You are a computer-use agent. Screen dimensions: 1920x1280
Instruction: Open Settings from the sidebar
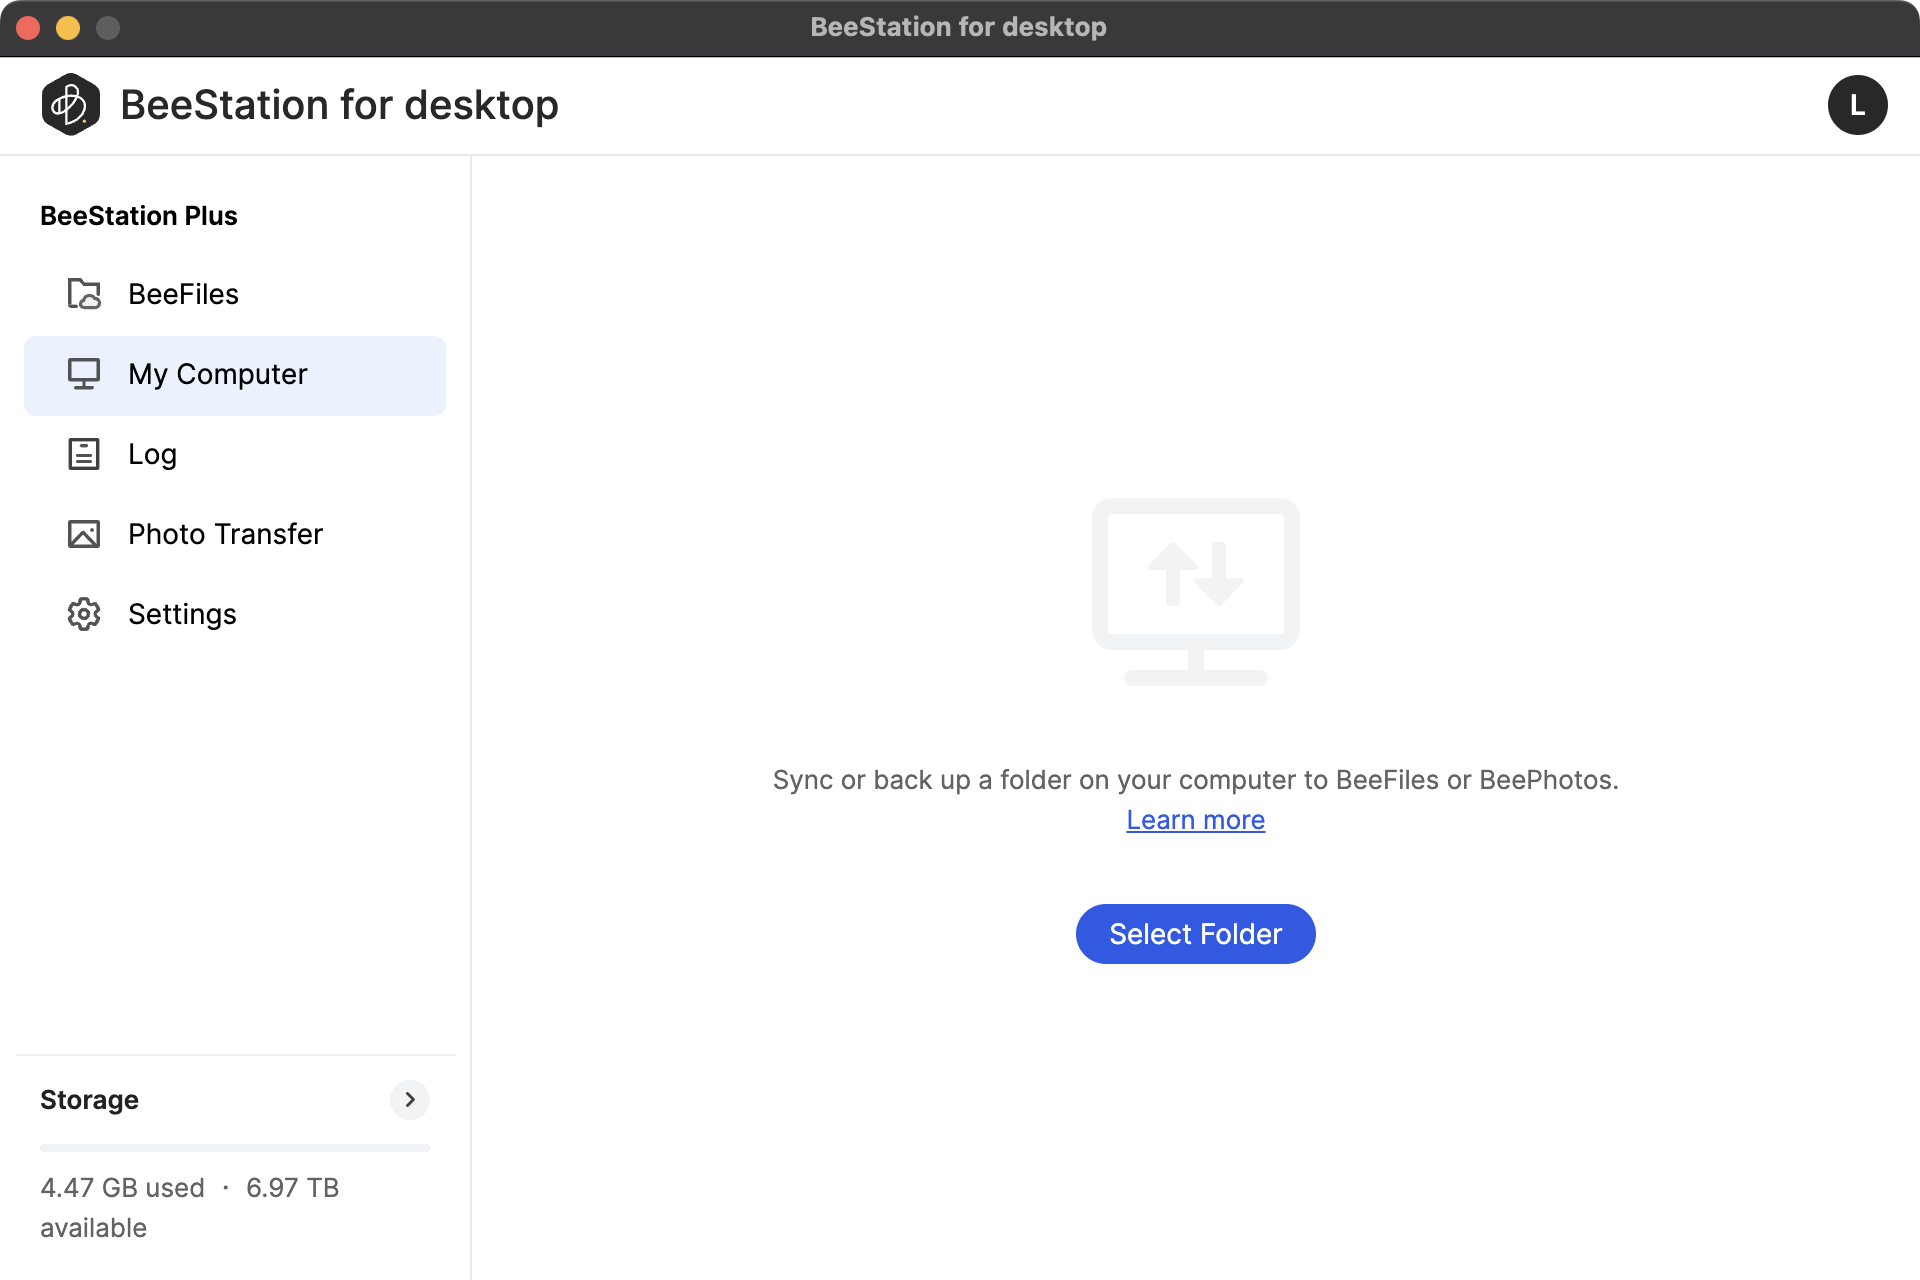(235, 614)
